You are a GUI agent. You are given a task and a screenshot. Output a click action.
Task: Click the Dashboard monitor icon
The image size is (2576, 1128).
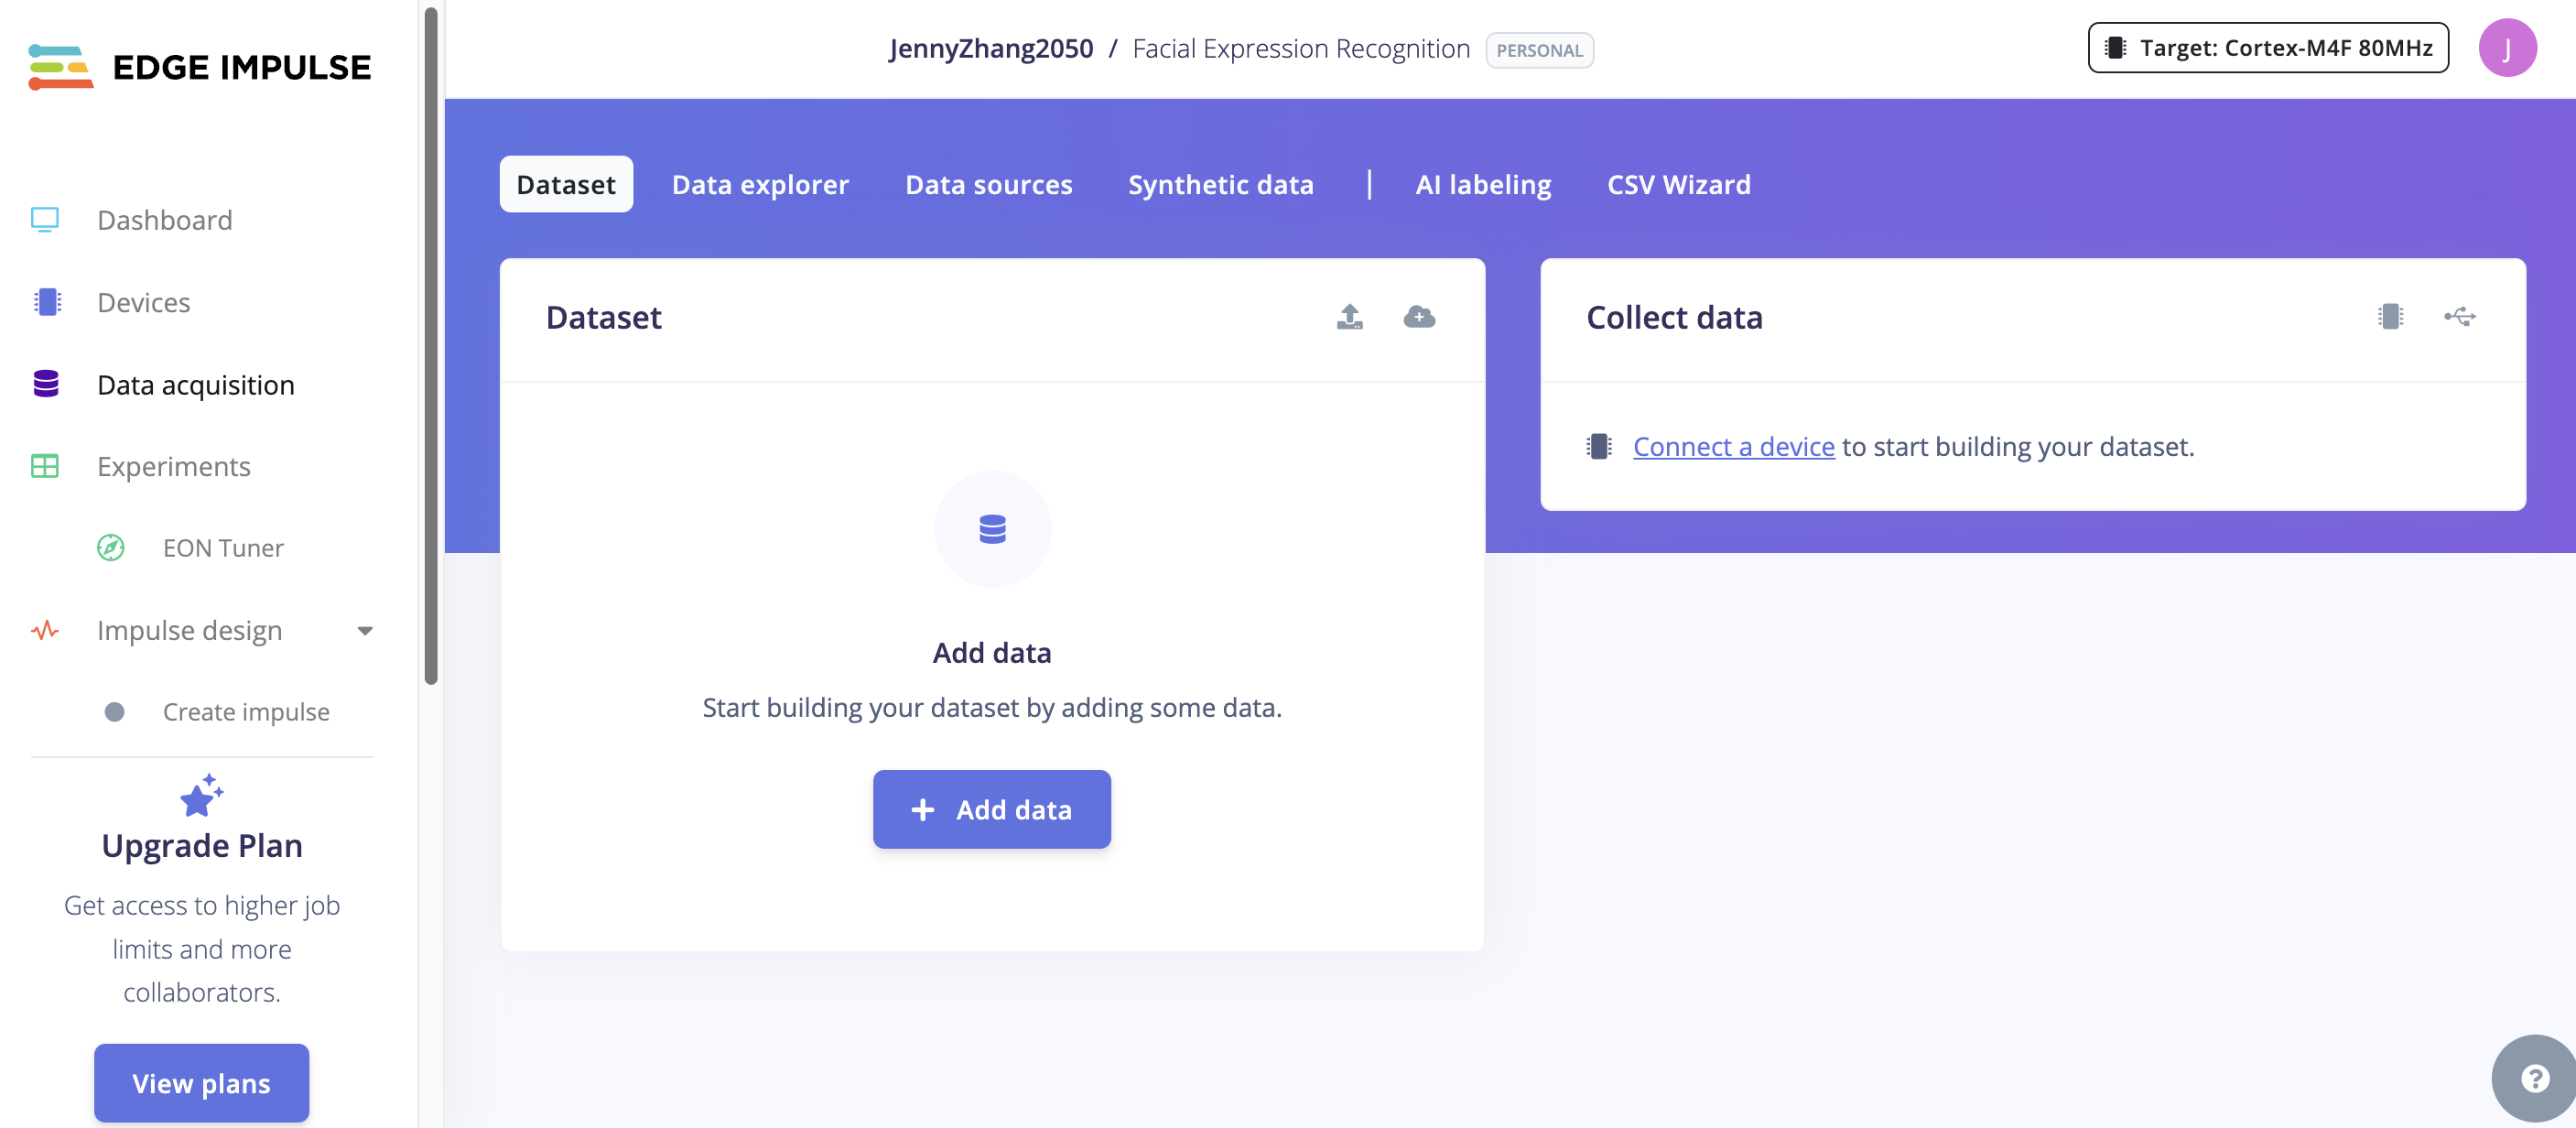[45, 219]
